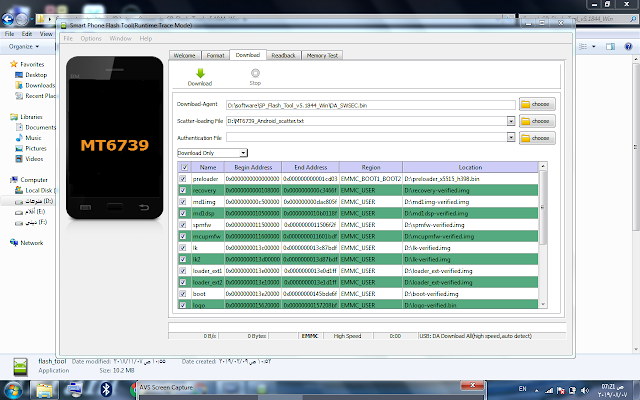Select Pictures under Libraries

tap(31, 149)
